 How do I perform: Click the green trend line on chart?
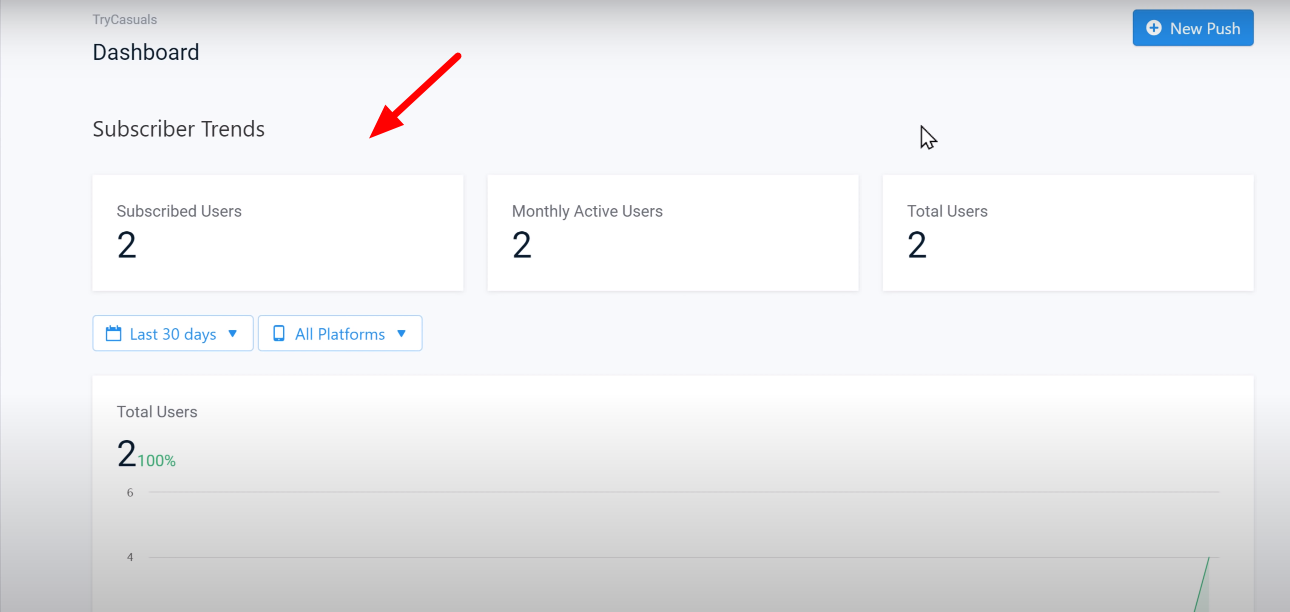click(x=1202, y=582)
